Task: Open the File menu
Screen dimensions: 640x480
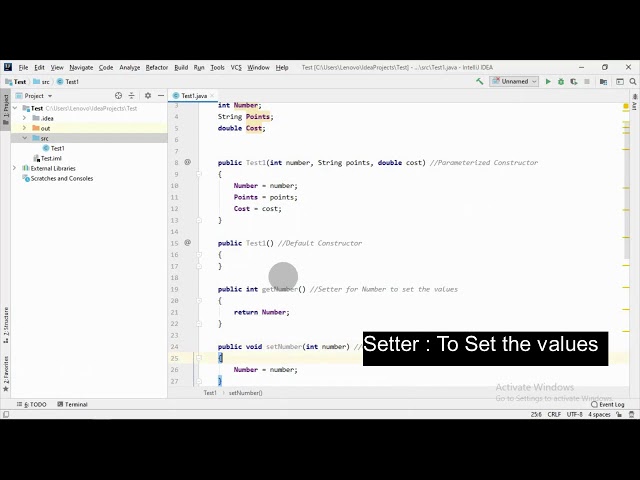Action: tap(23, 67)
